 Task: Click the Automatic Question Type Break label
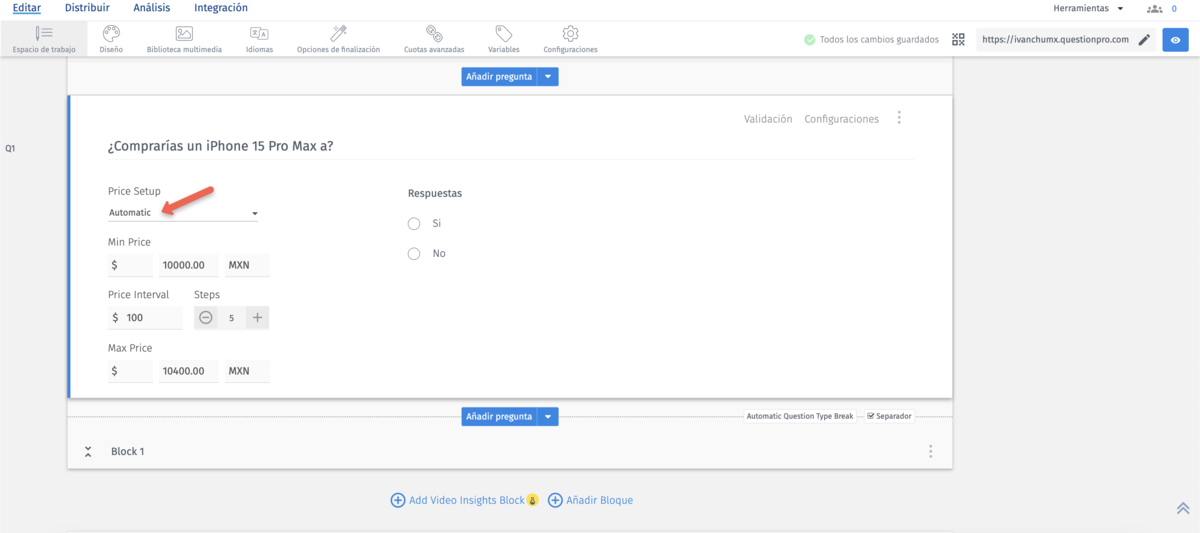click(800, 416)
